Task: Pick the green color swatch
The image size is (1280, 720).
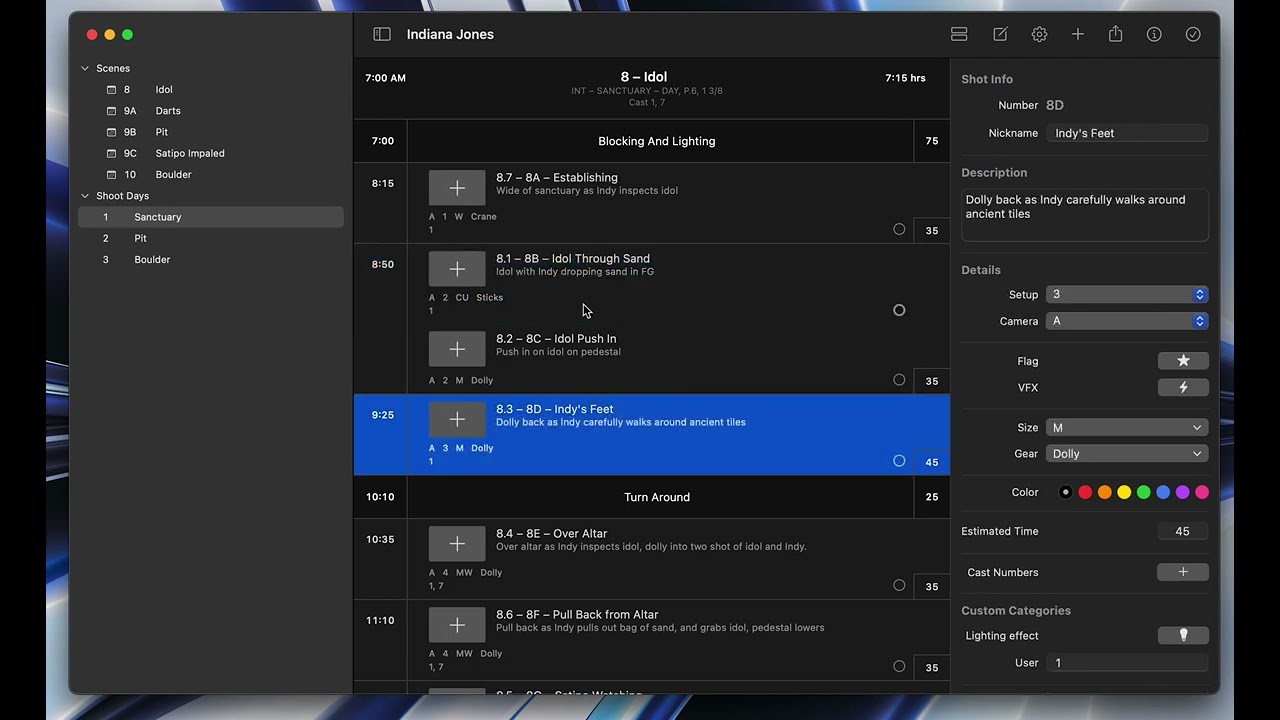Action: click(x=1144, y=492)
